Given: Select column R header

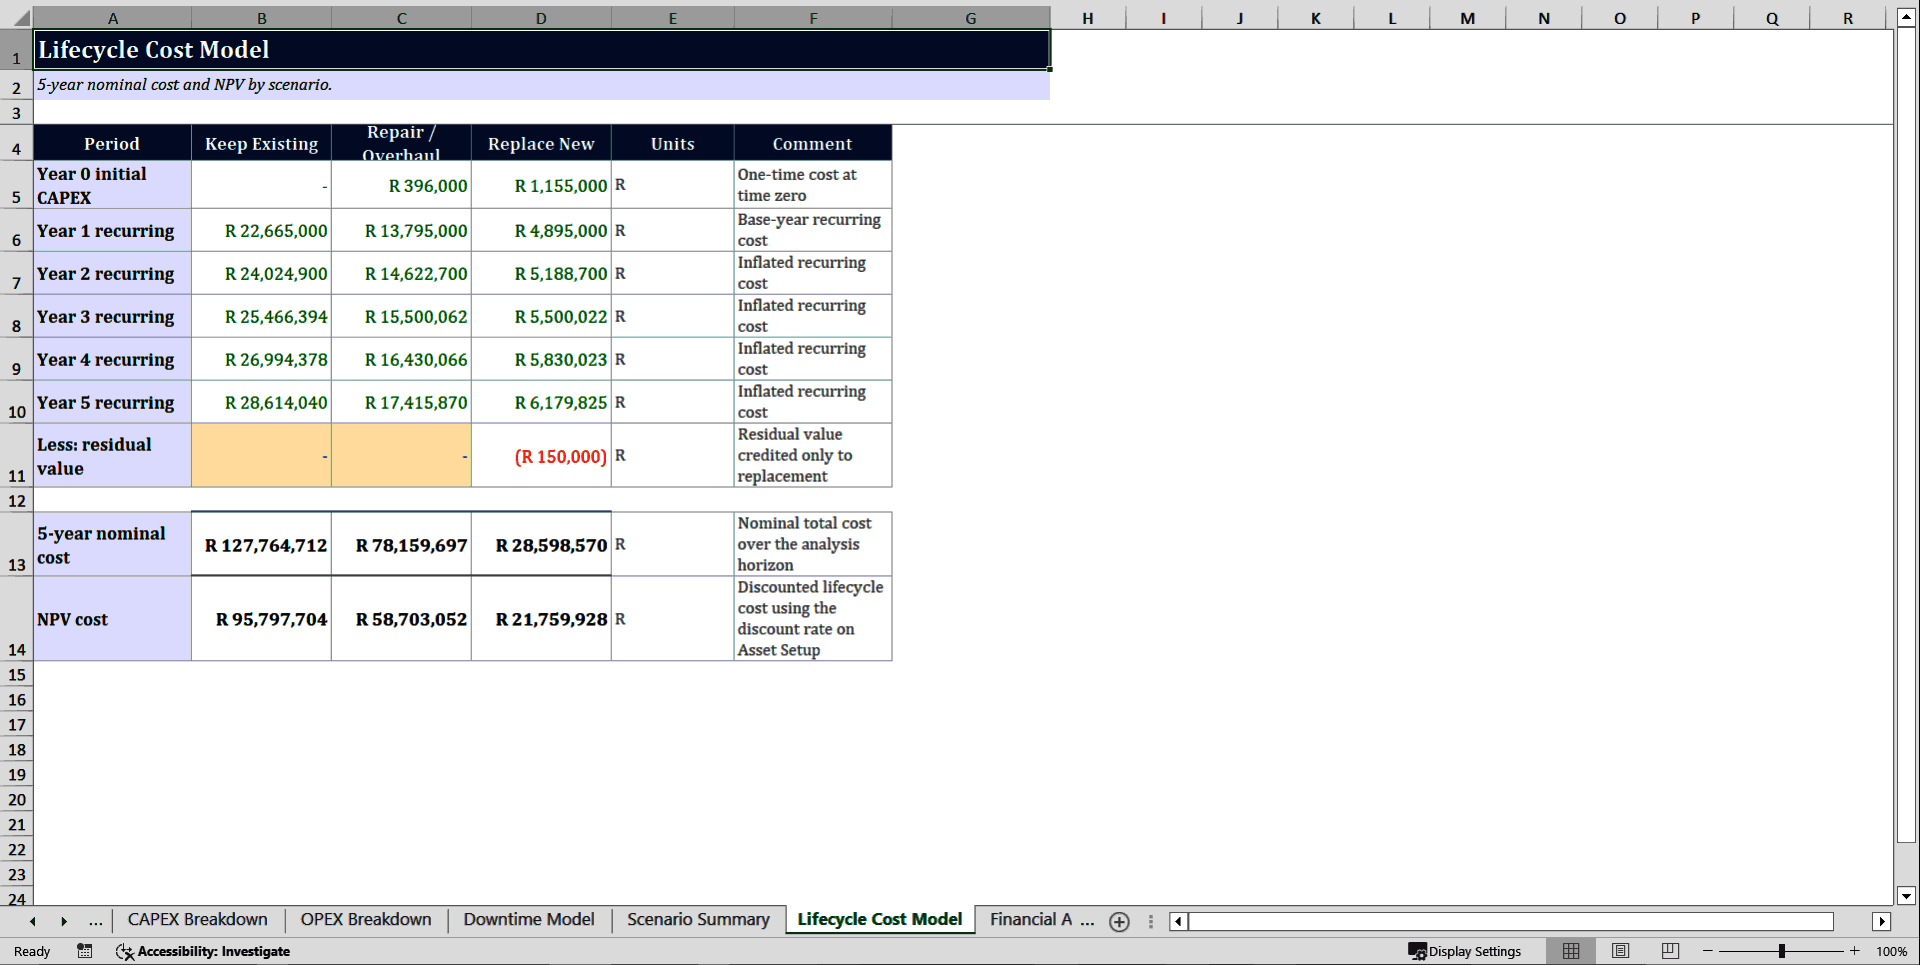Looking at the screenshot, I should [1848, 18].
